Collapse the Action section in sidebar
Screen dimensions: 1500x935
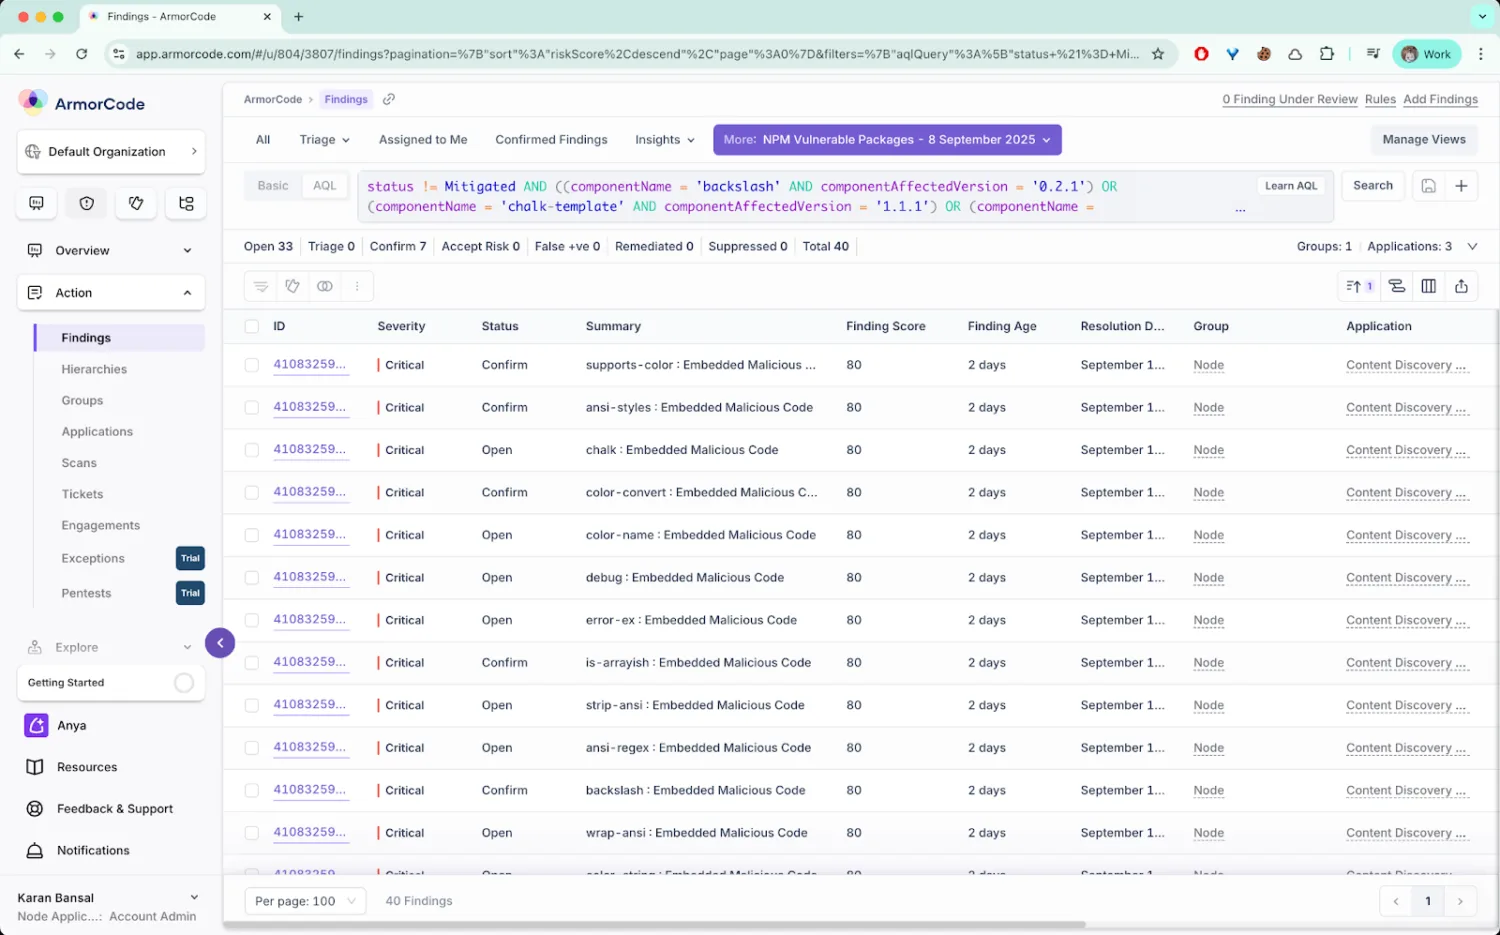tap(187, 293)
